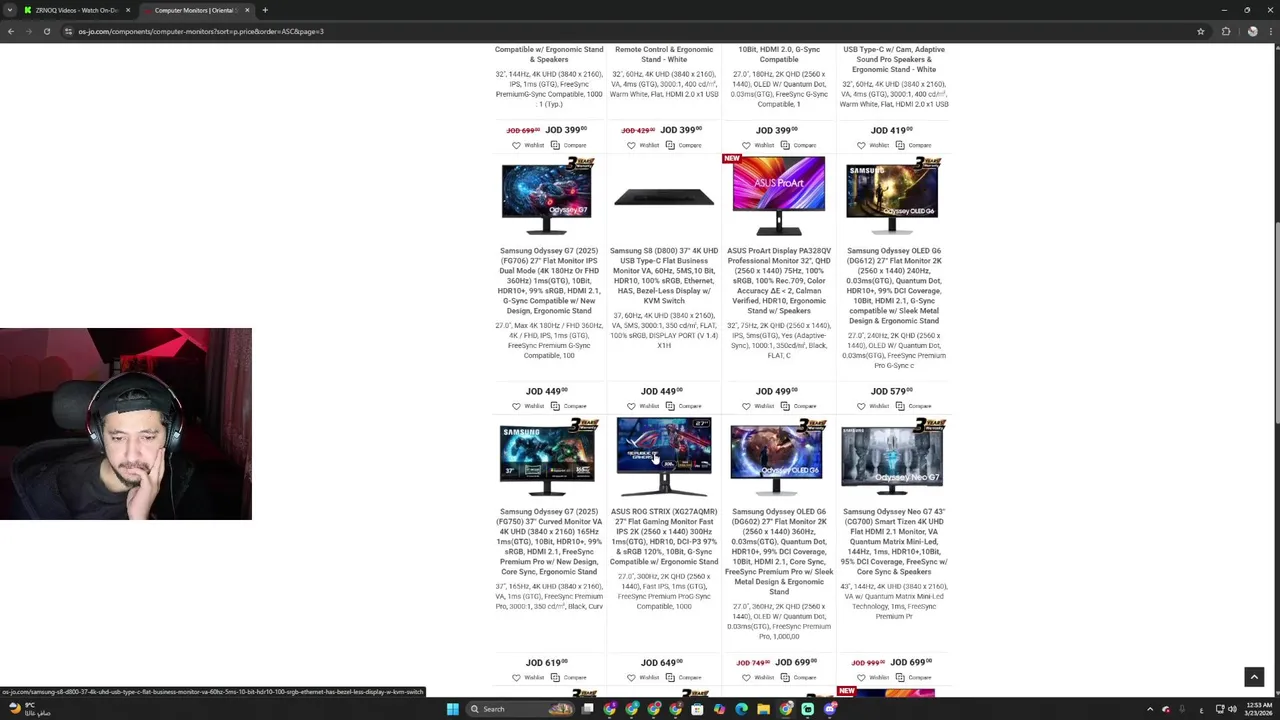Viewport: 1280px width, 720px height.
Task: Compare the Samsung Odyssey Neo G7 43"
Action: click(913, 677)
